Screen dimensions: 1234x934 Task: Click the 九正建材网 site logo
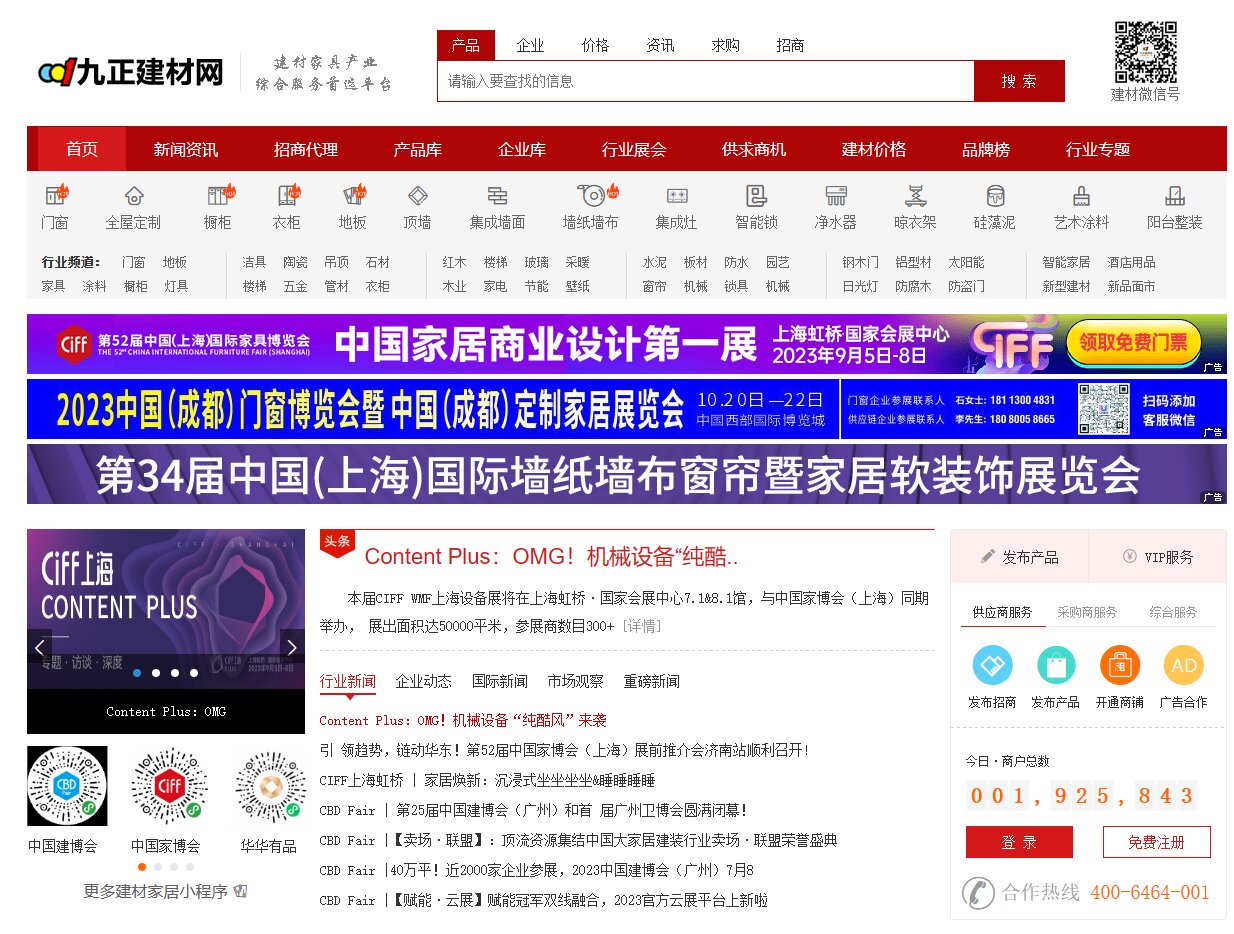click(x=130, y=72)
